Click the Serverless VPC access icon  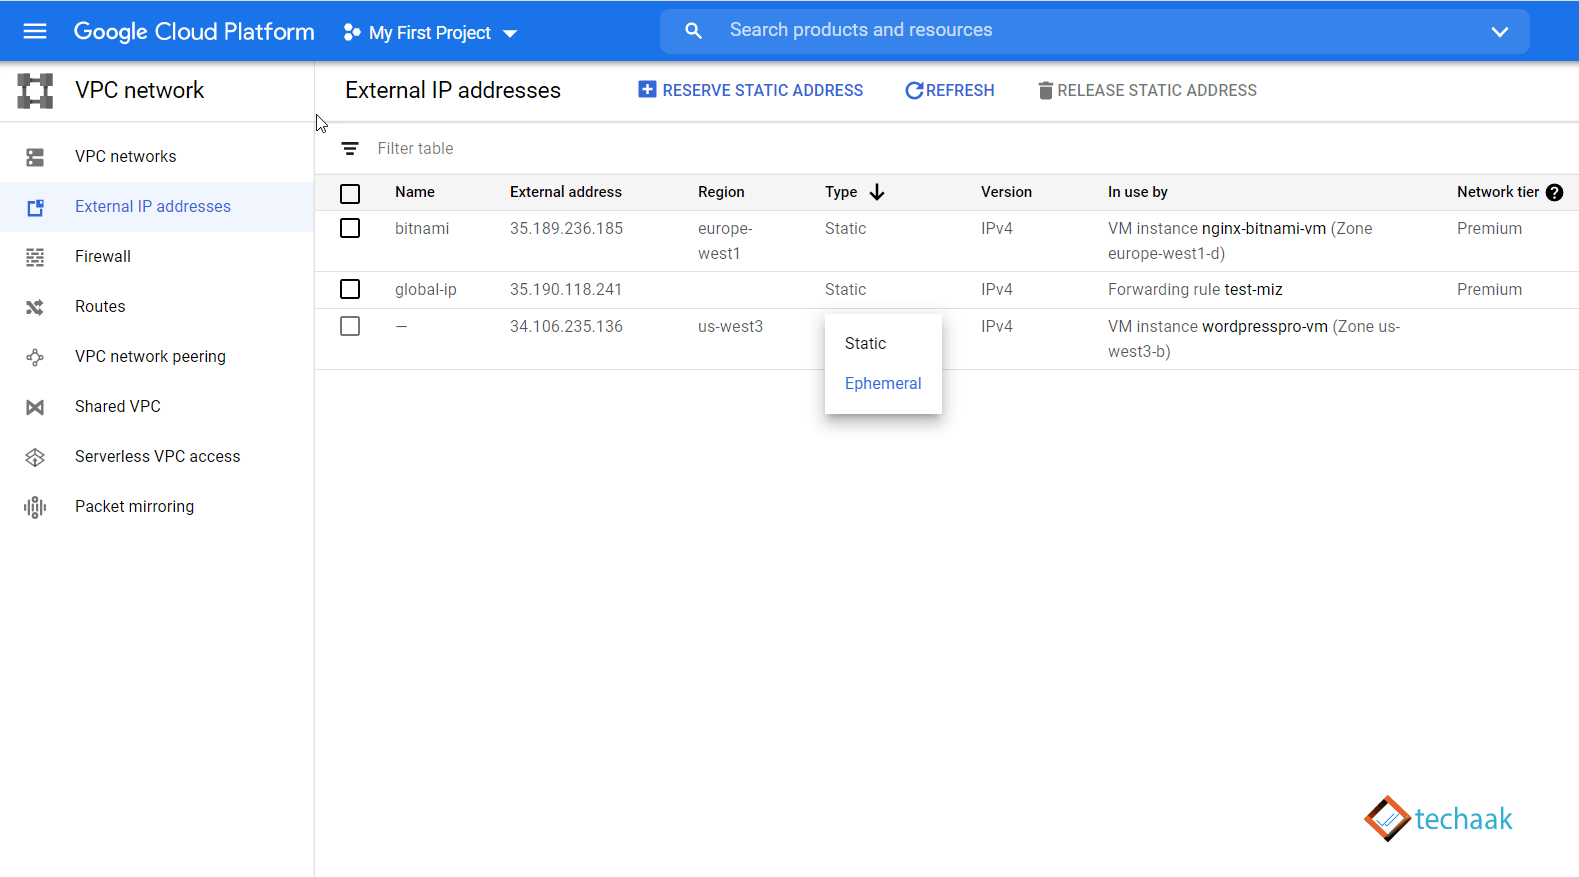[x=35, y=457]
